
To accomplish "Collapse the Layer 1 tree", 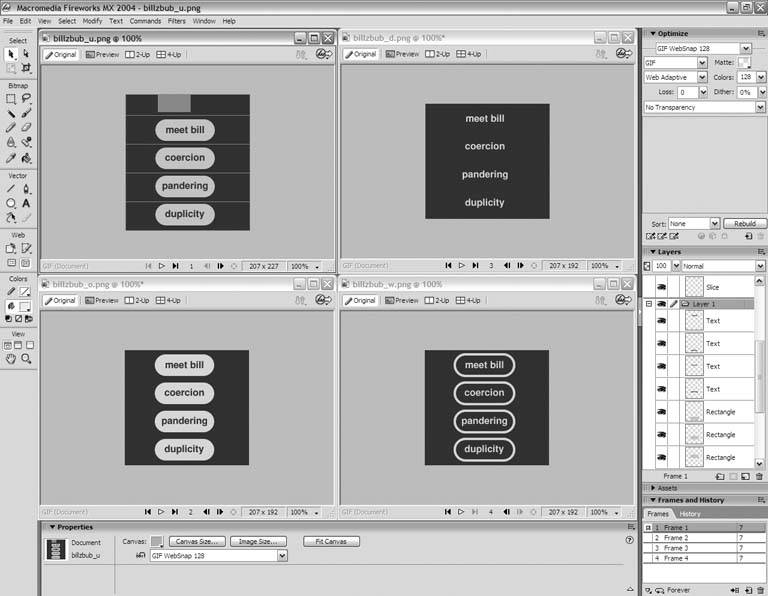I will point(649,304).
